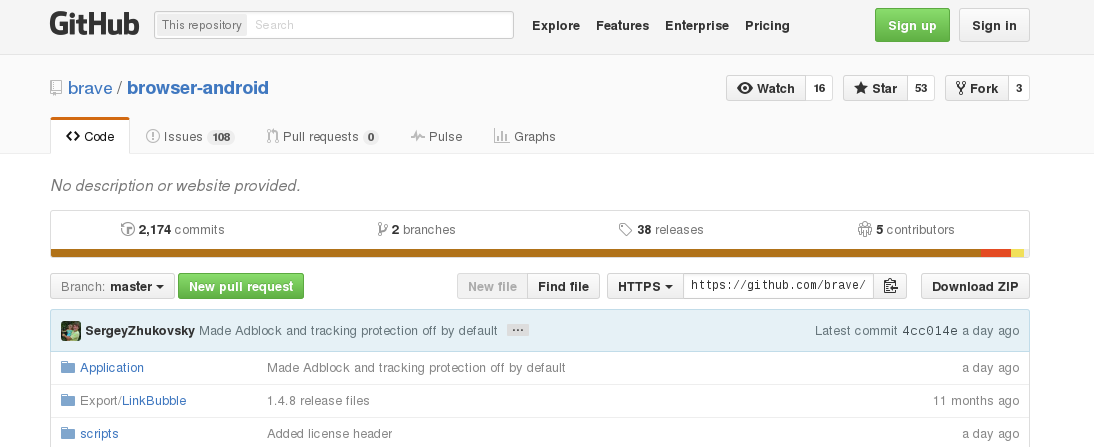
Task: Click the commits history icon
Action: [128, 229]
